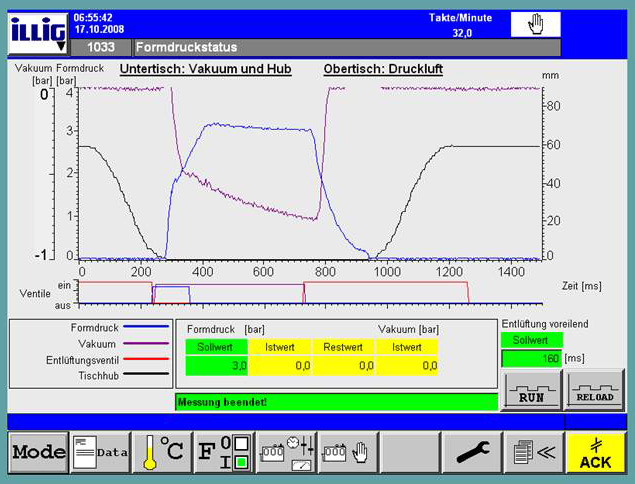Click the green Entlüftung Sollwert label
The image size is (635, 484).
click(531, 340)
